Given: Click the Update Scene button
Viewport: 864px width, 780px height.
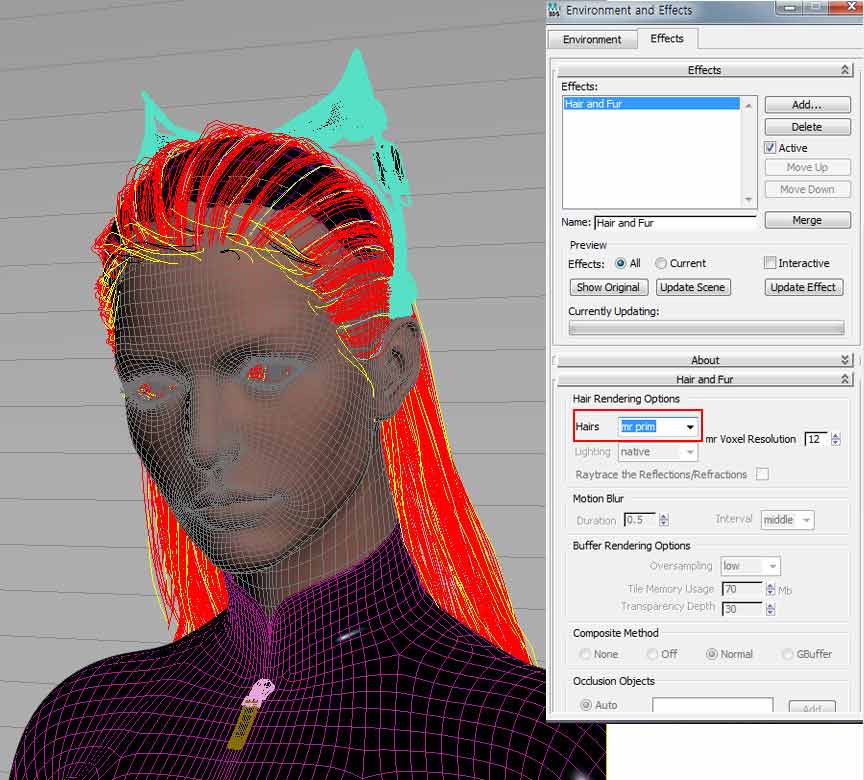Looking at the screenshot, I should coord(693,287).
